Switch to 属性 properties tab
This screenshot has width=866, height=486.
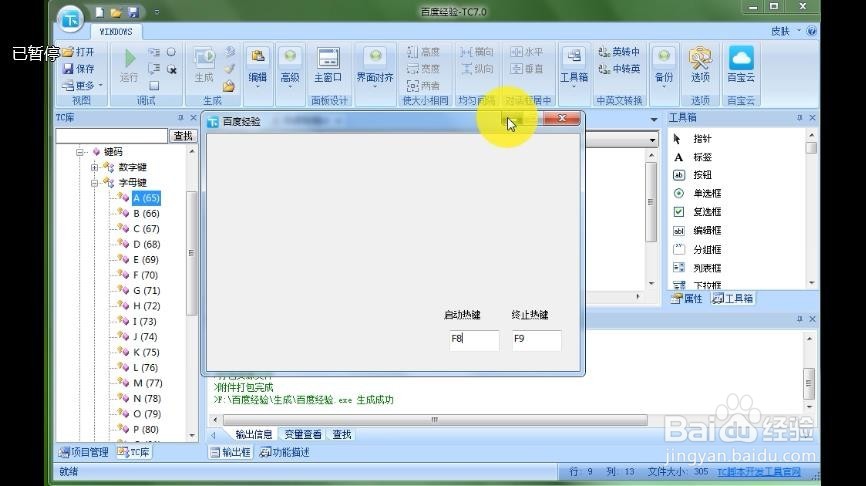click(687, 299)
